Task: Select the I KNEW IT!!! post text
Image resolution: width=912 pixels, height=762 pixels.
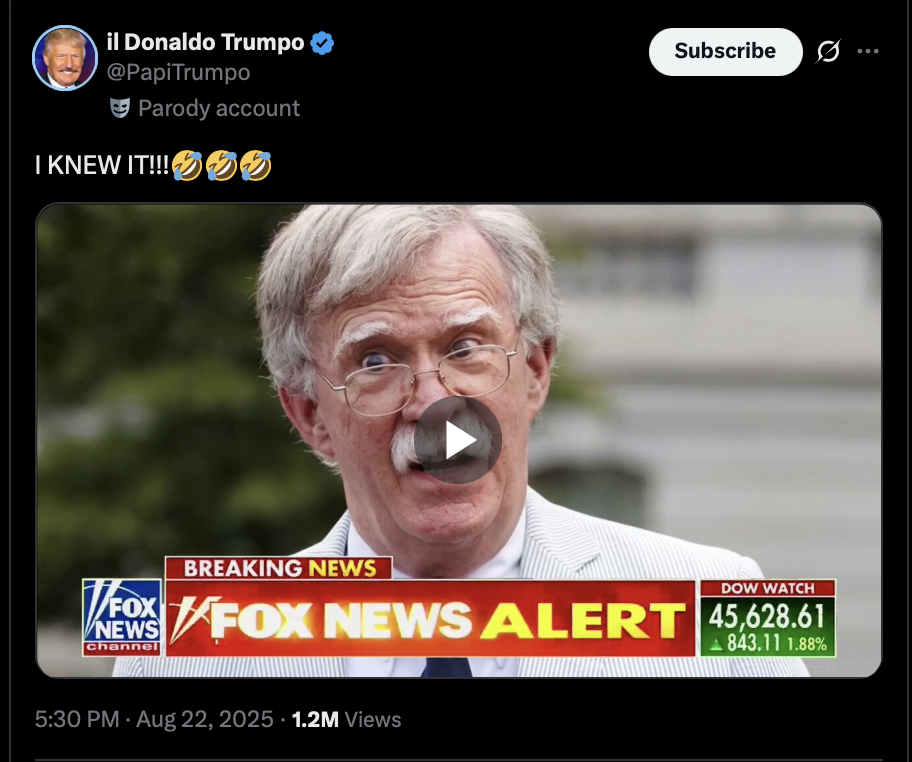Action: 102,165
